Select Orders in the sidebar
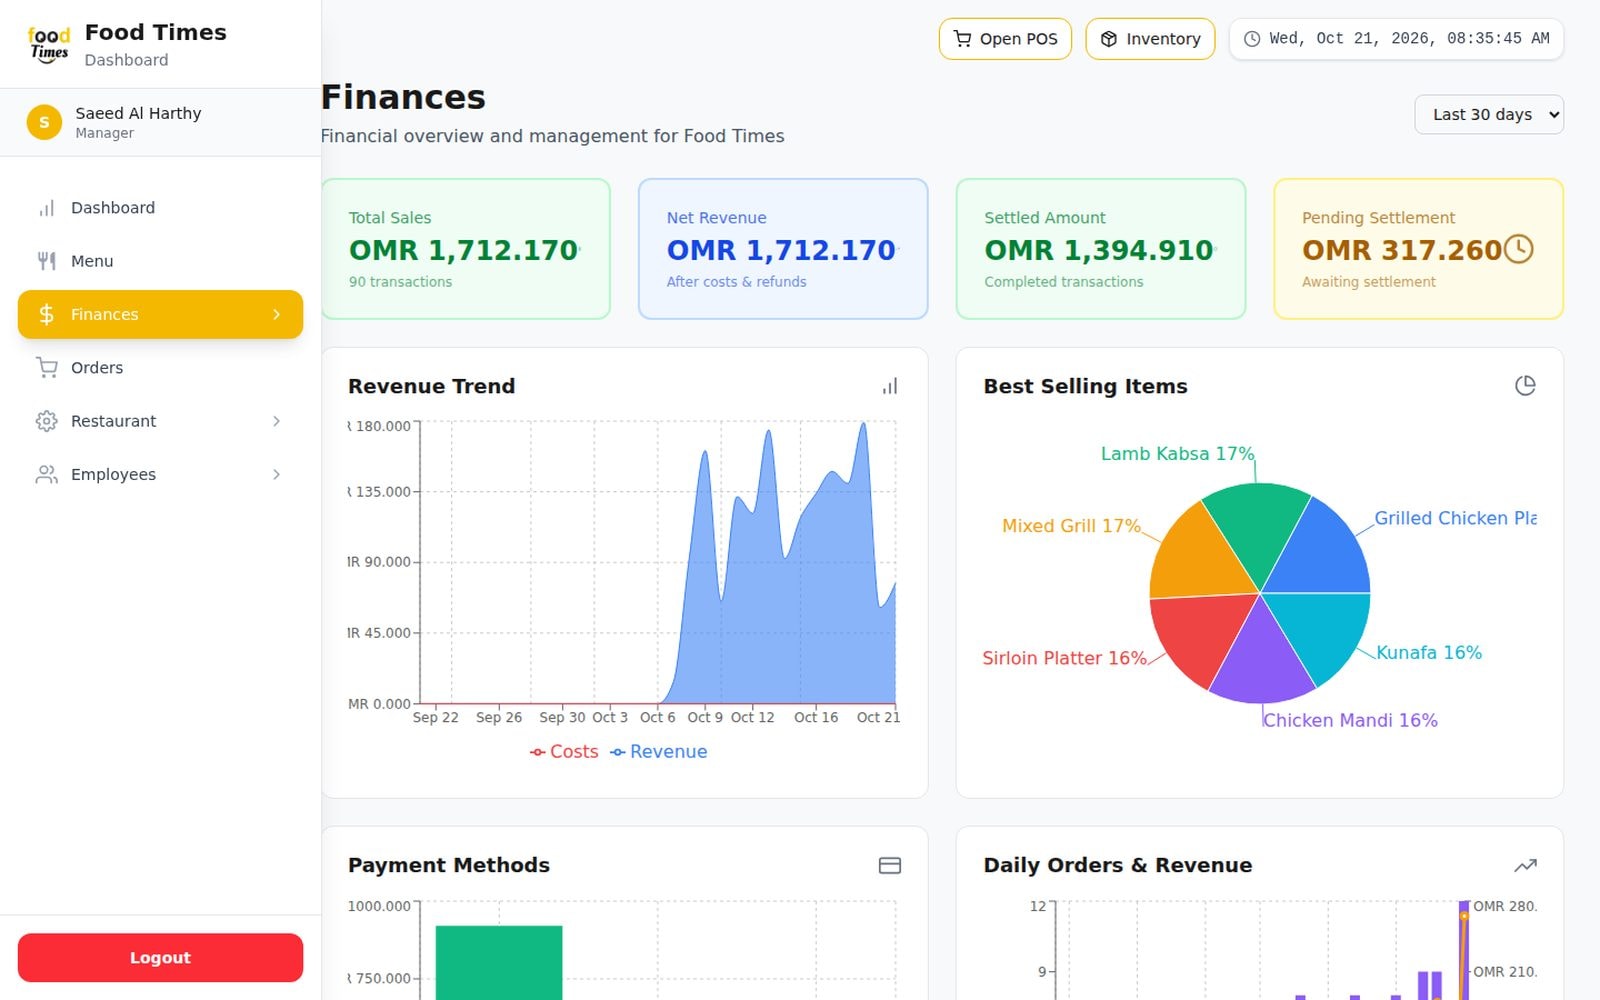Image resolution: width=1600 pixels, height=1000 pixels. point(160,367)
